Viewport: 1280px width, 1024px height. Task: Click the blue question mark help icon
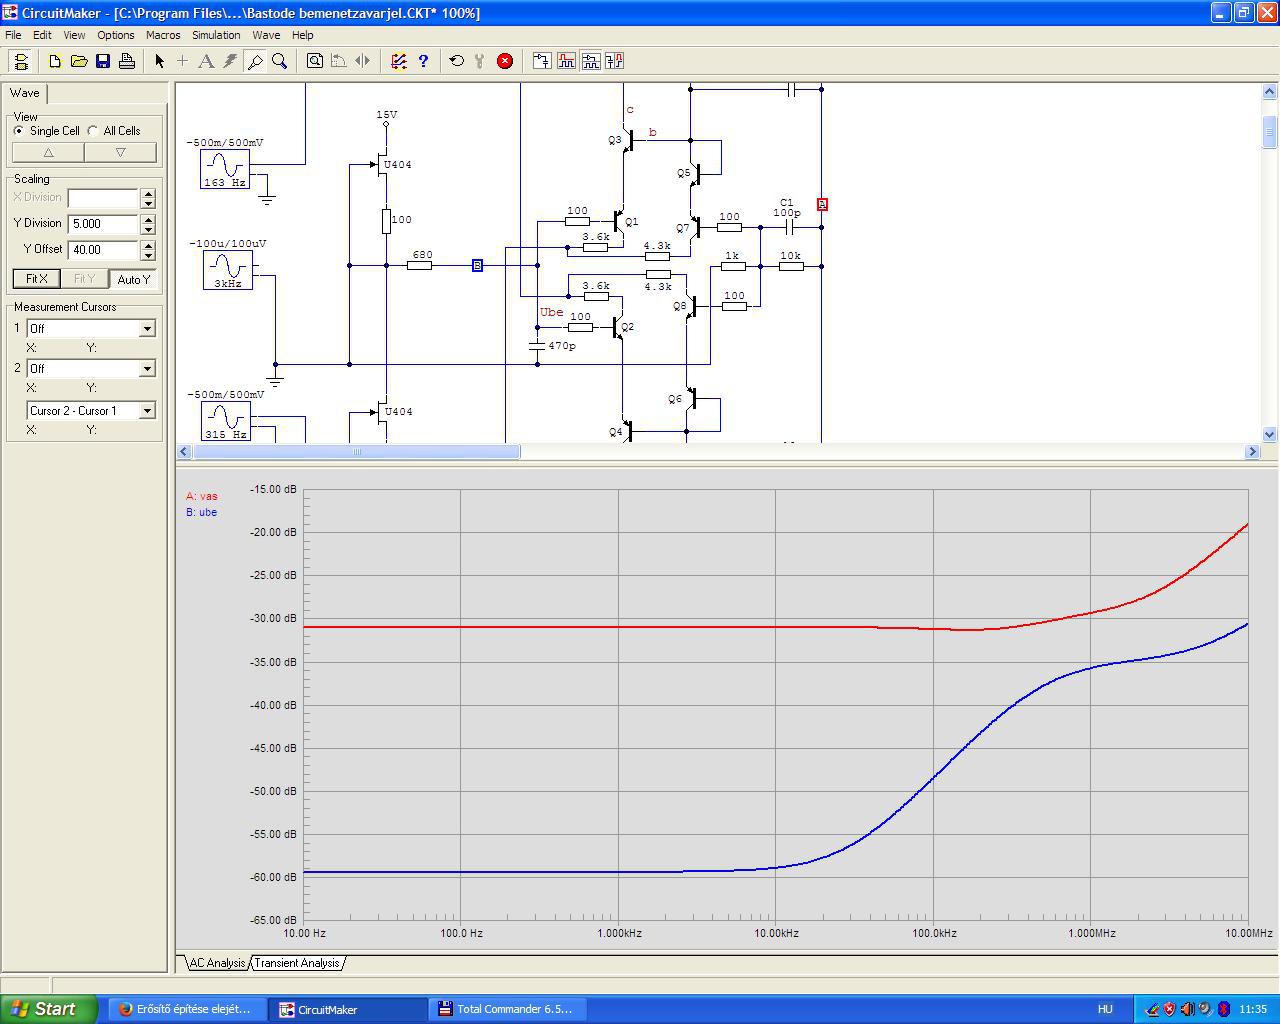423,61
